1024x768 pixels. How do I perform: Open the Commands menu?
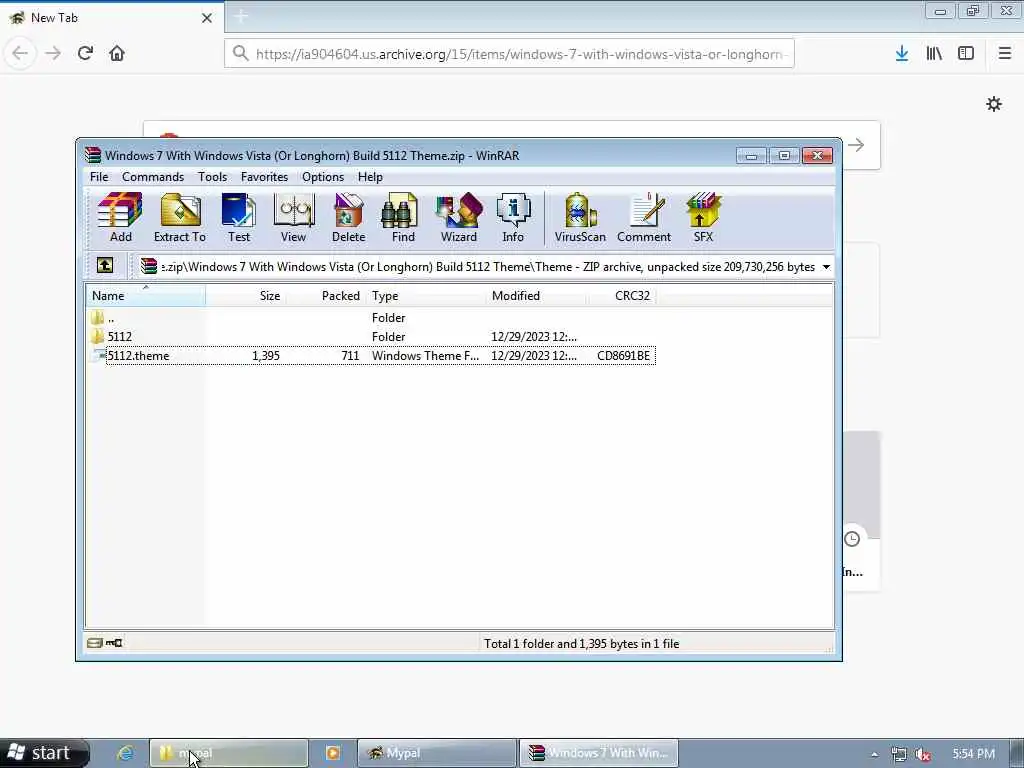(153, 177)
